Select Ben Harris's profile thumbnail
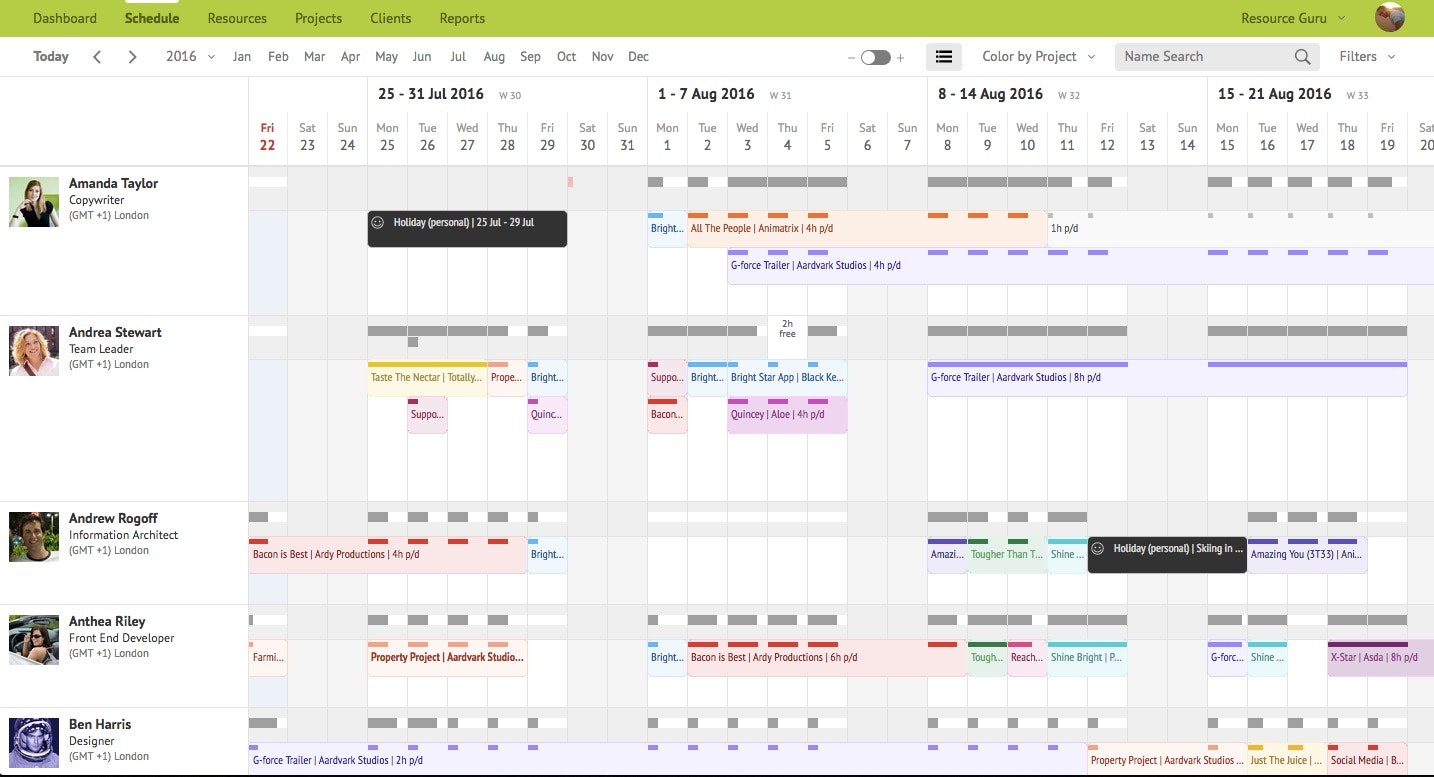 [x=33, y=742]
